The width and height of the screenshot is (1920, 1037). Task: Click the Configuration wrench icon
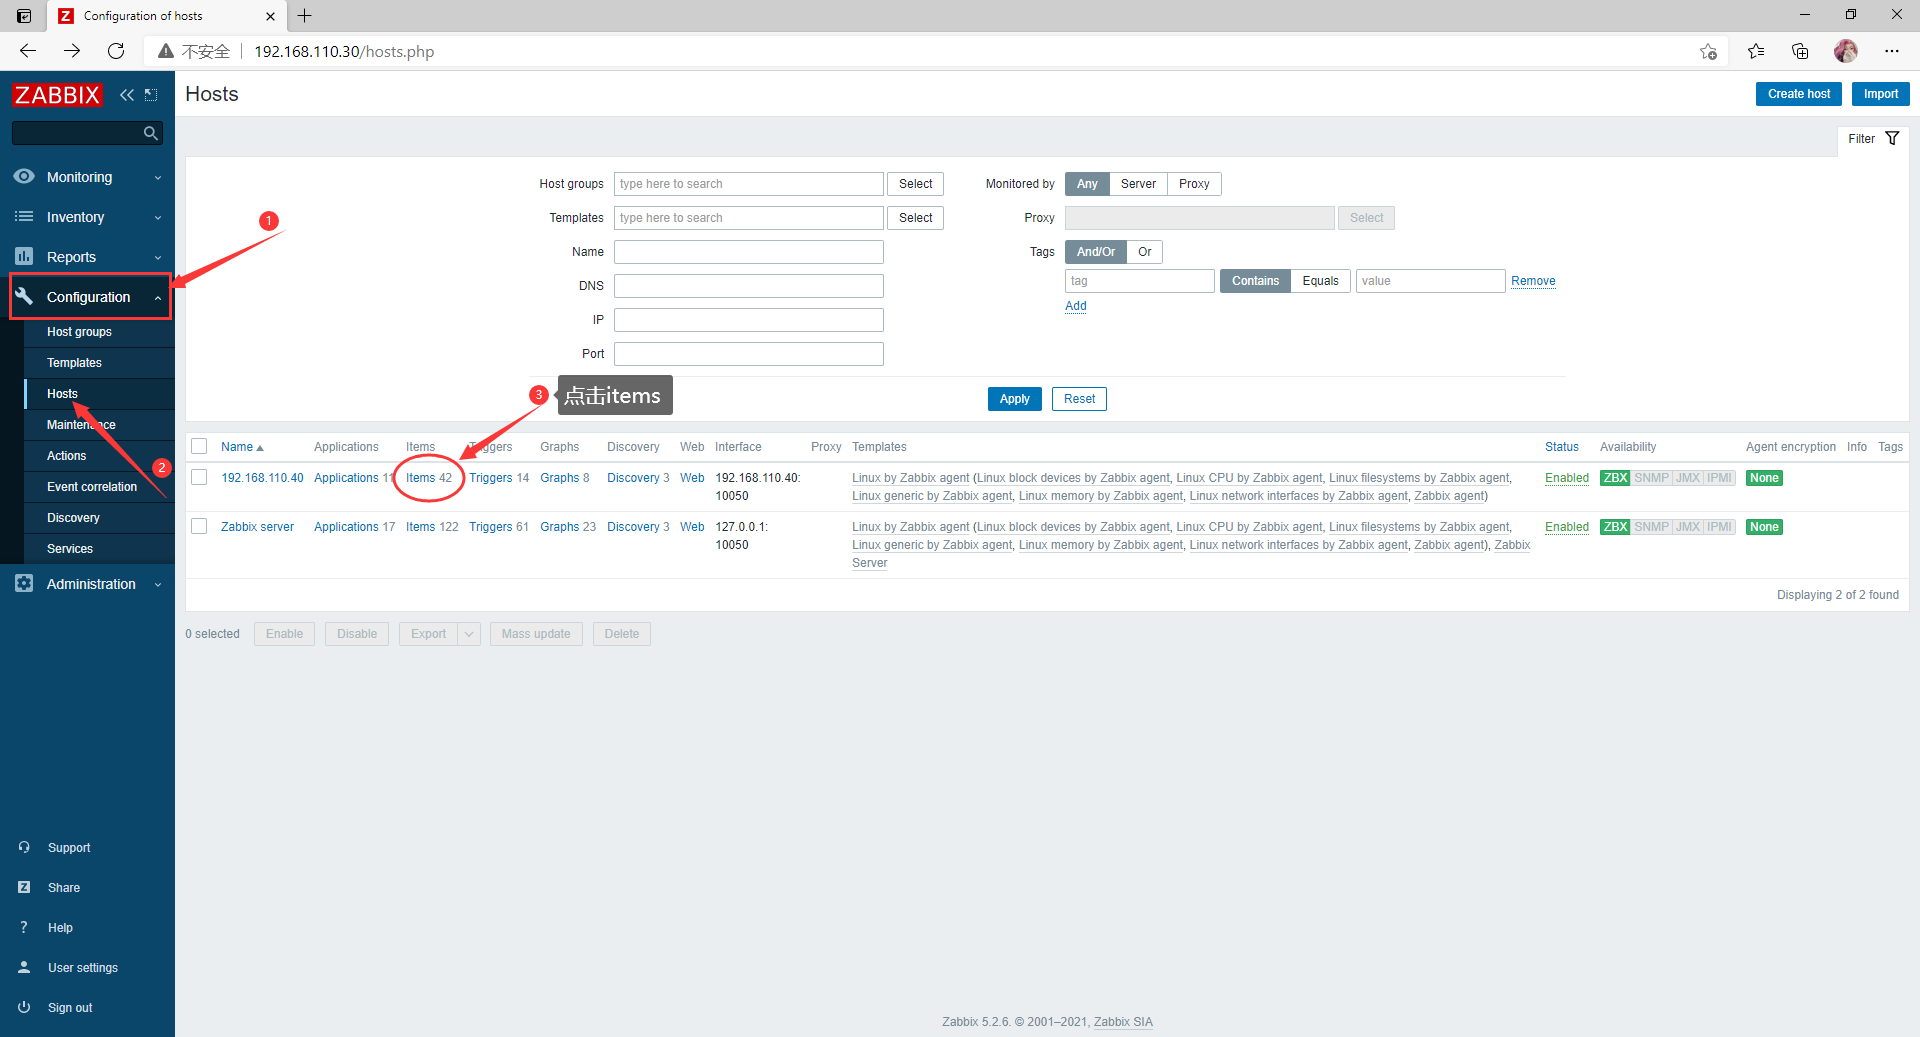tap(24, 296)
